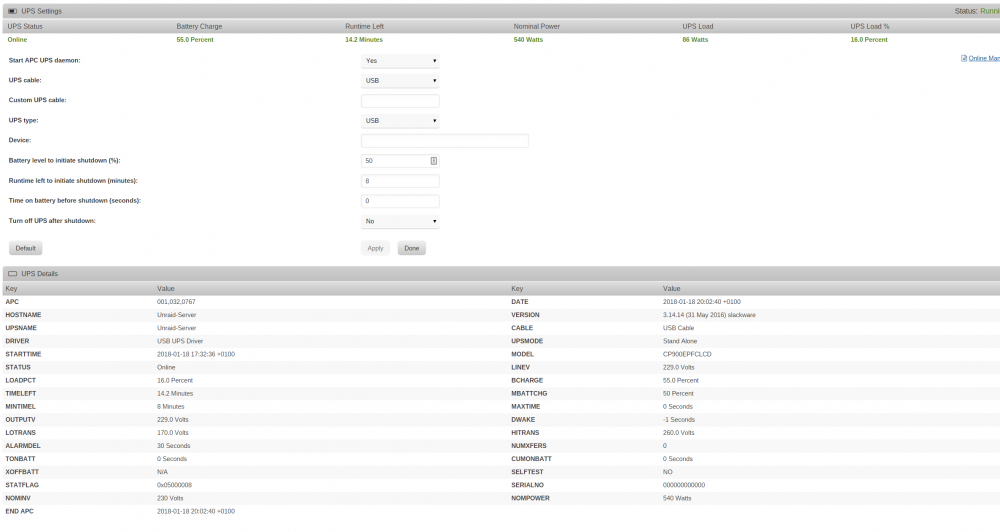
Task: Click the APC value 001,032,0767
Action: pos(176,302)
